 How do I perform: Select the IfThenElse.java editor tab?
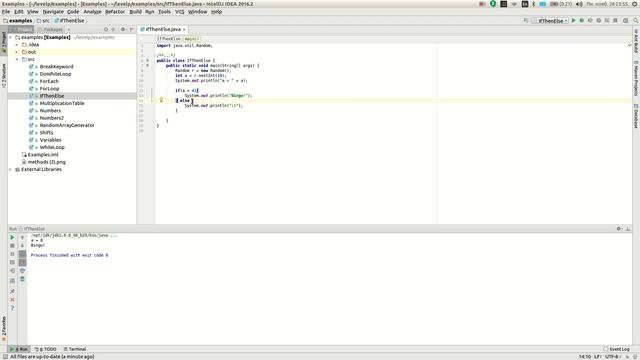(x=162, y=29)
